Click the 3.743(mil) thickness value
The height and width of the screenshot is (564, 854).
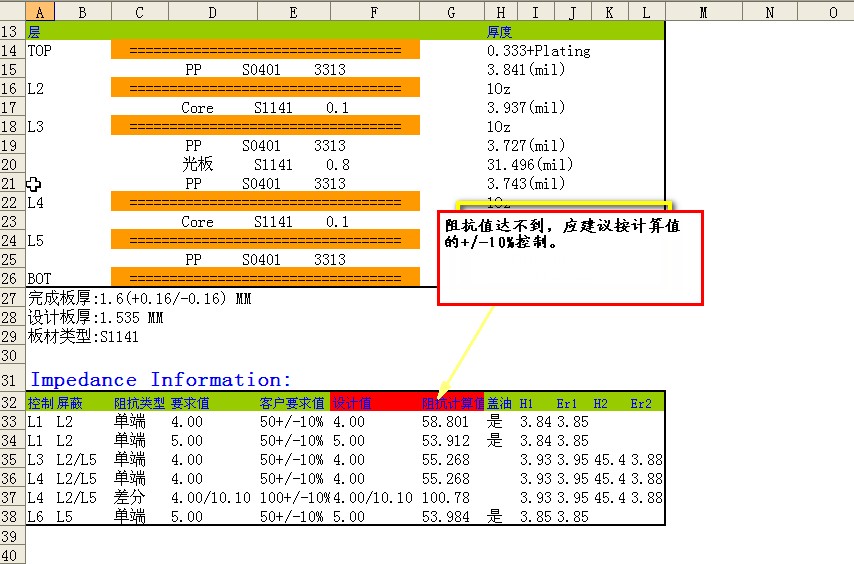526,183
